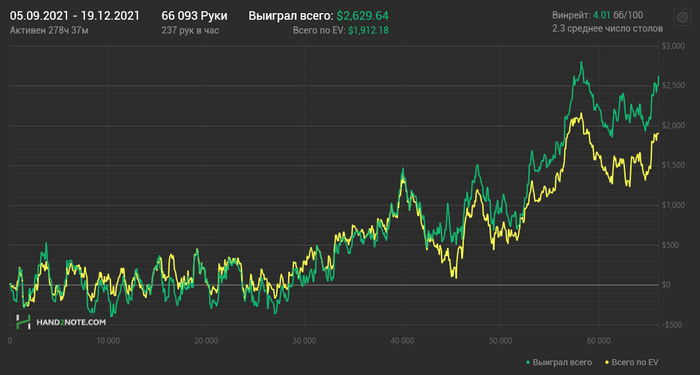Click the $500 y-axis label
This screenshot has width=700, height=375.
point(671,245)
